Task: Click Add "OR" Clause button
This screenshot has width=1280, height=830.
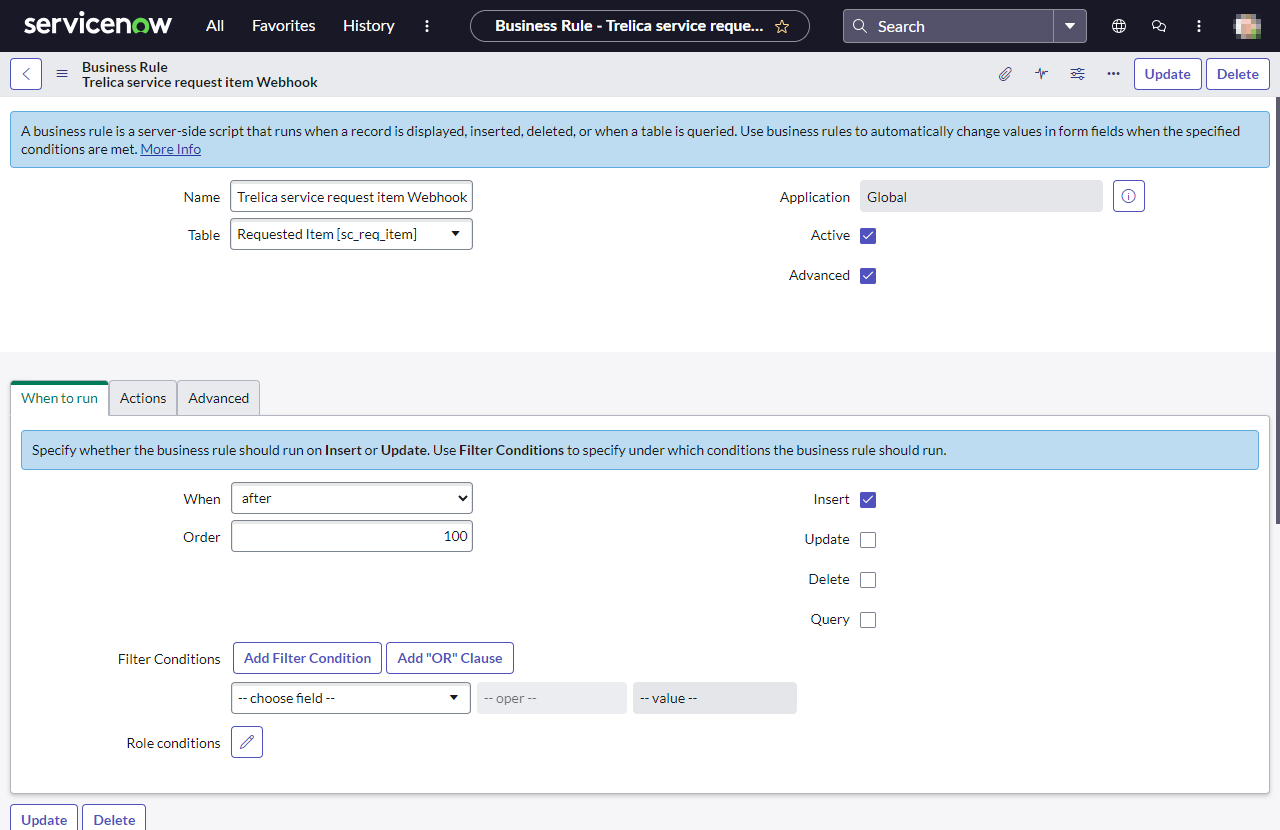Action: [450, 658]
